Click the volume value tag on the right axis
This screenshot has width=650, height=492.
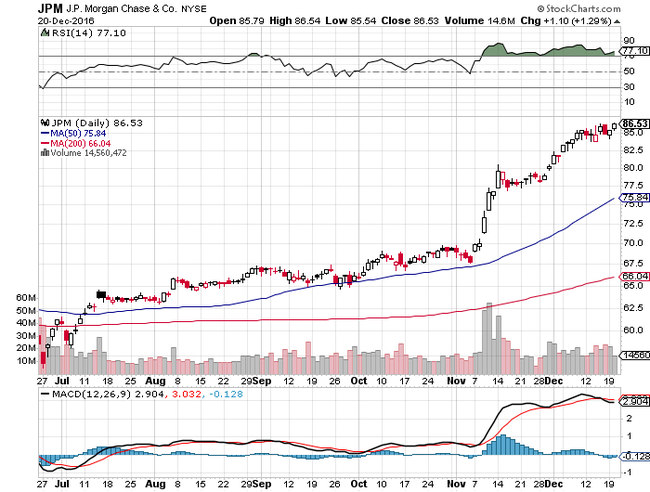point(635,355)
